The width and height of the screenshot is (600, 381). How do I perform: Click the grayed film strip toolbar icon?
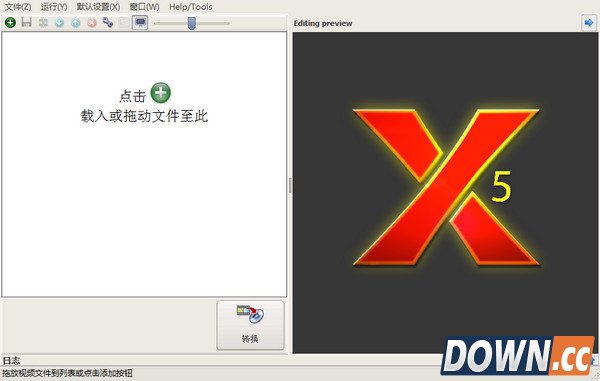(43, 23)
